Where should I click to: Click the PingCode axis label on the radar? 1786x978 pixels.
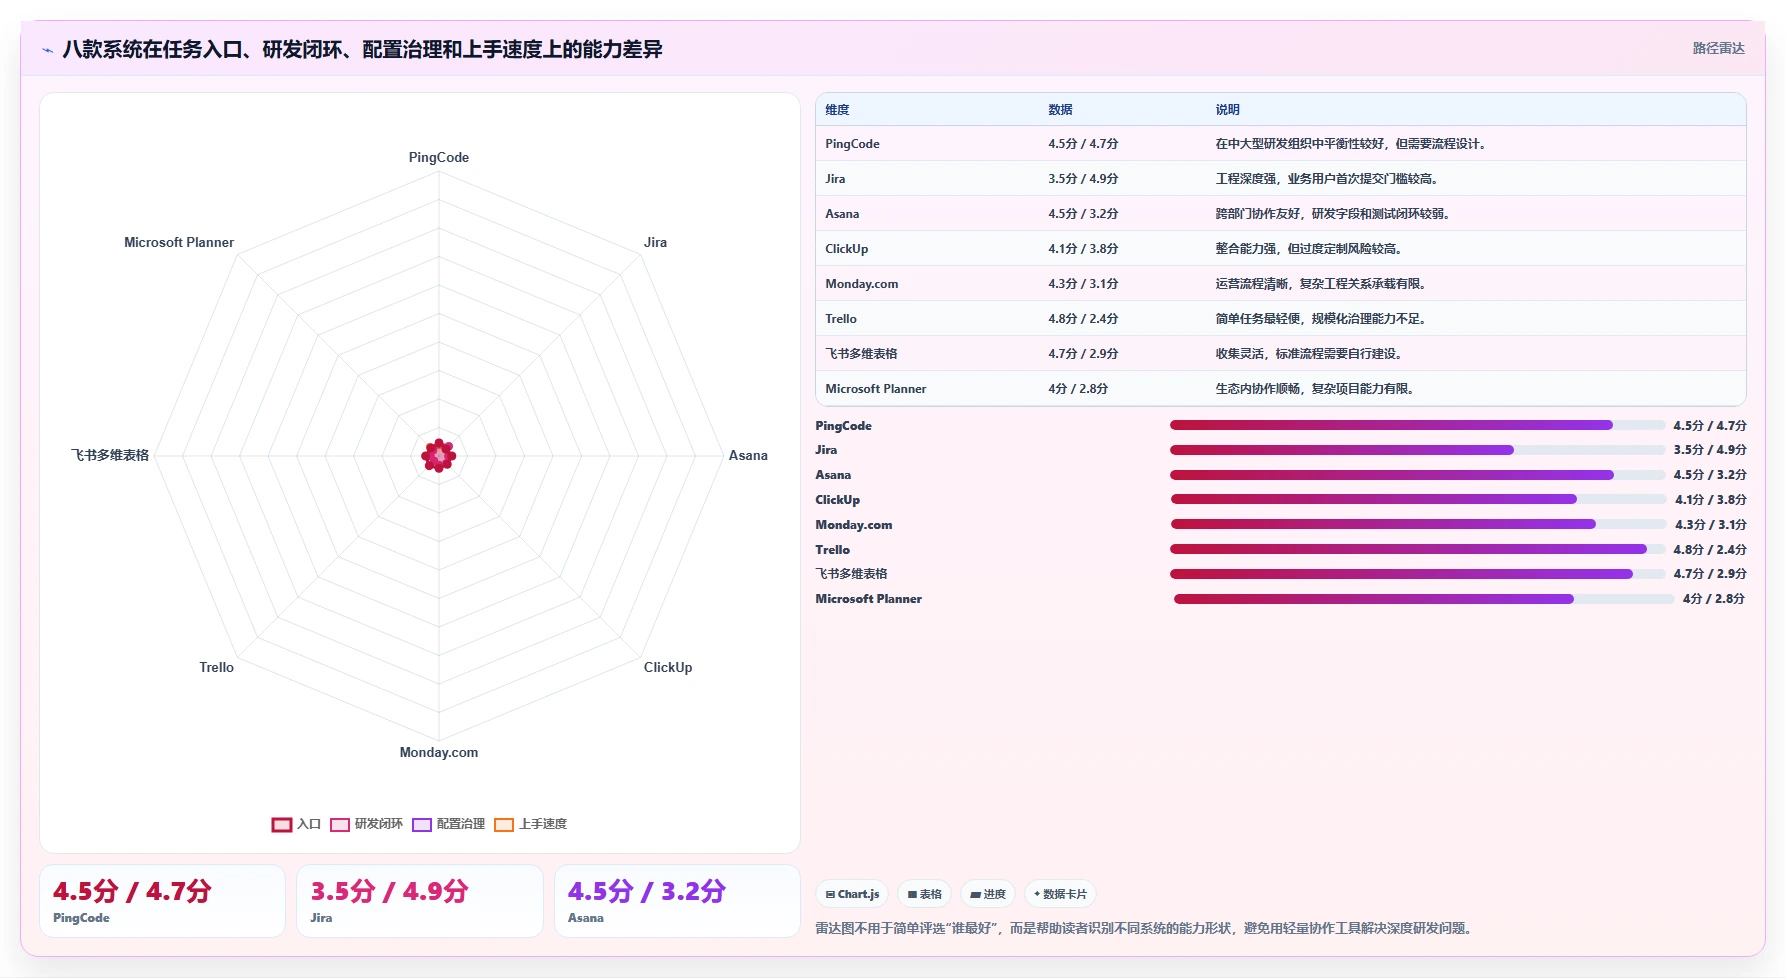(x=438, y=157)
